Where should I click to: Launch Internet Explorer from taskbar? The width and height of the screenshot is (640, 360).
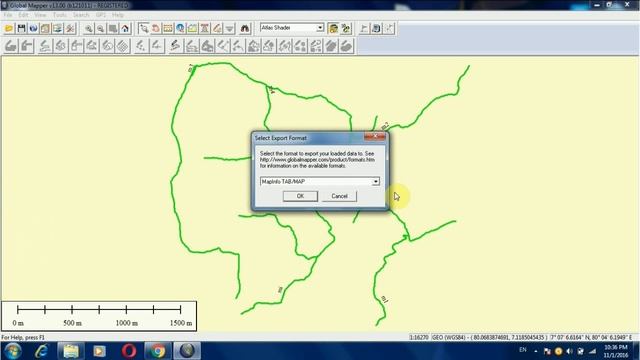click(42, 351)
